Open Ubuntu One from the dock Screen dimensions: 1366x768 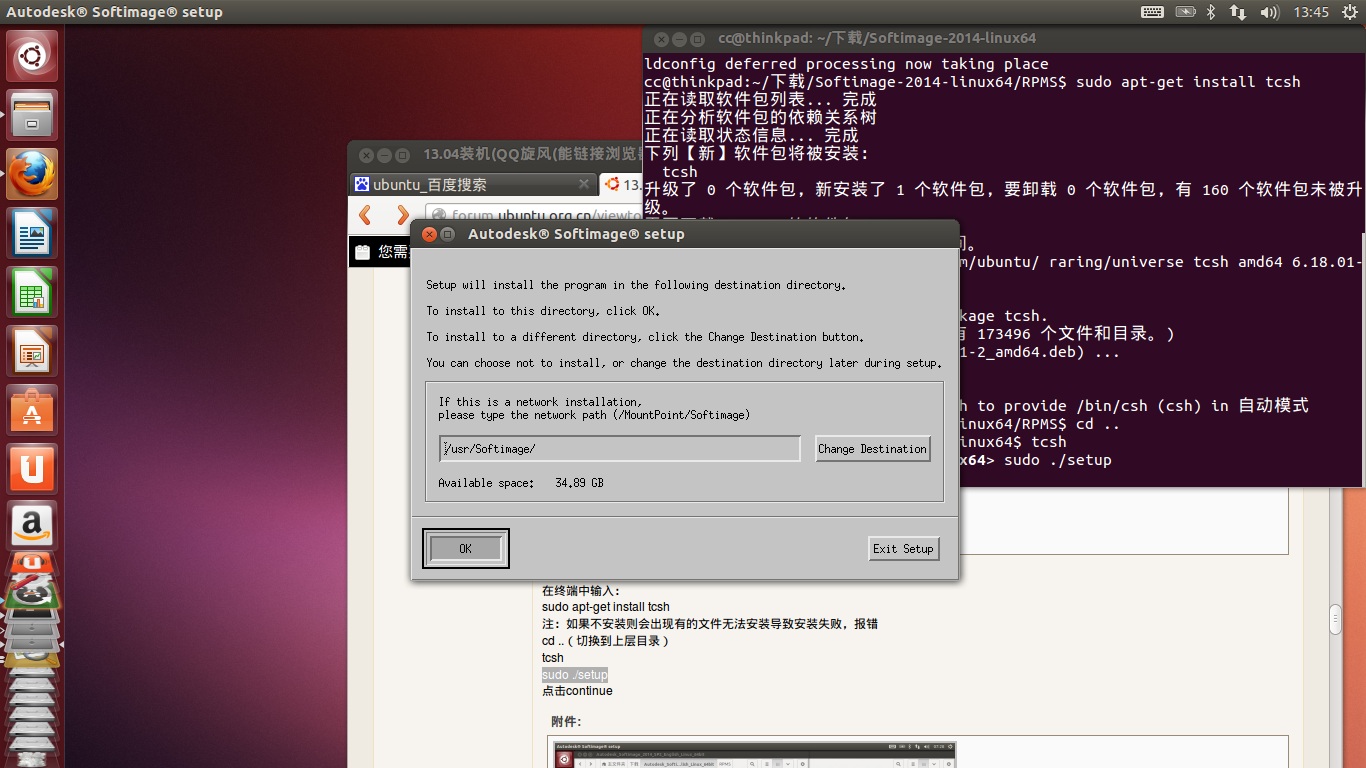coord(32,469)
